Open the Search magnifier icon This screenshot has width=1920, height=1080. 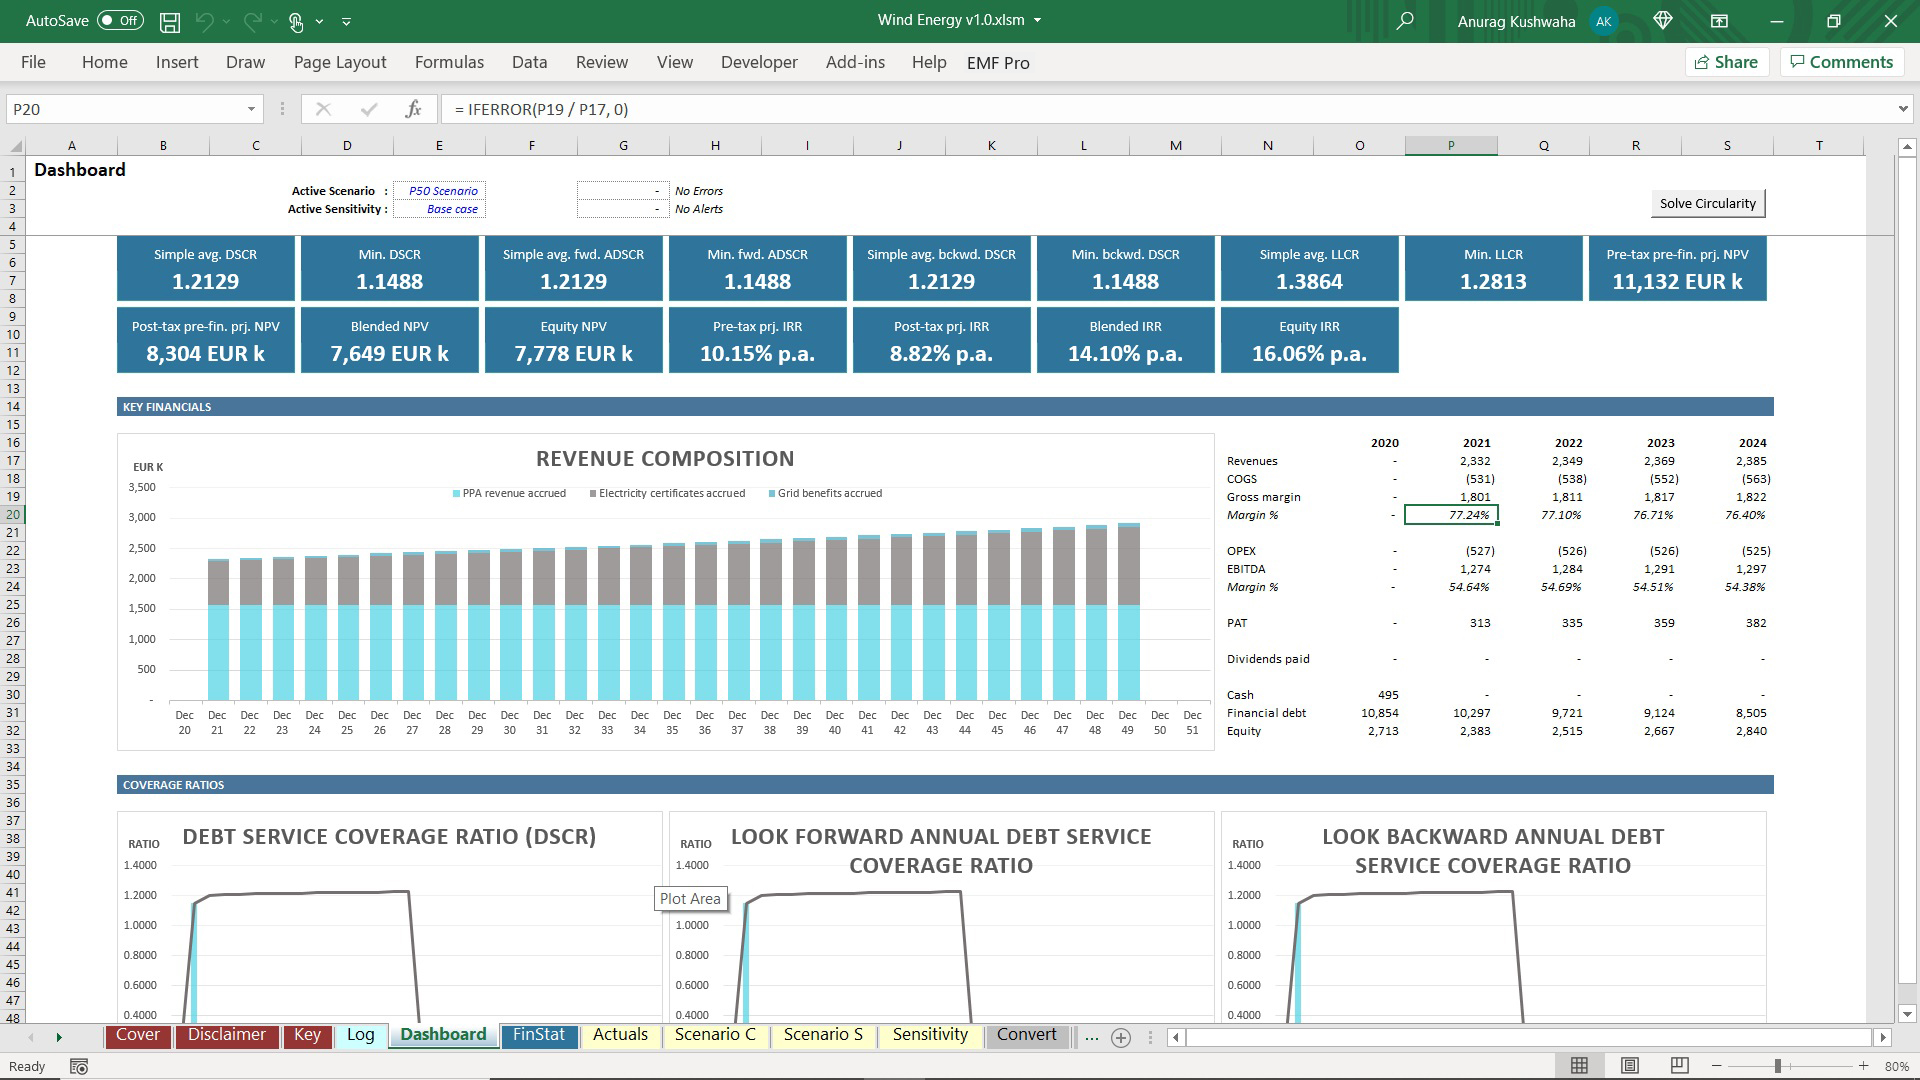click(x=1405, y=21)
